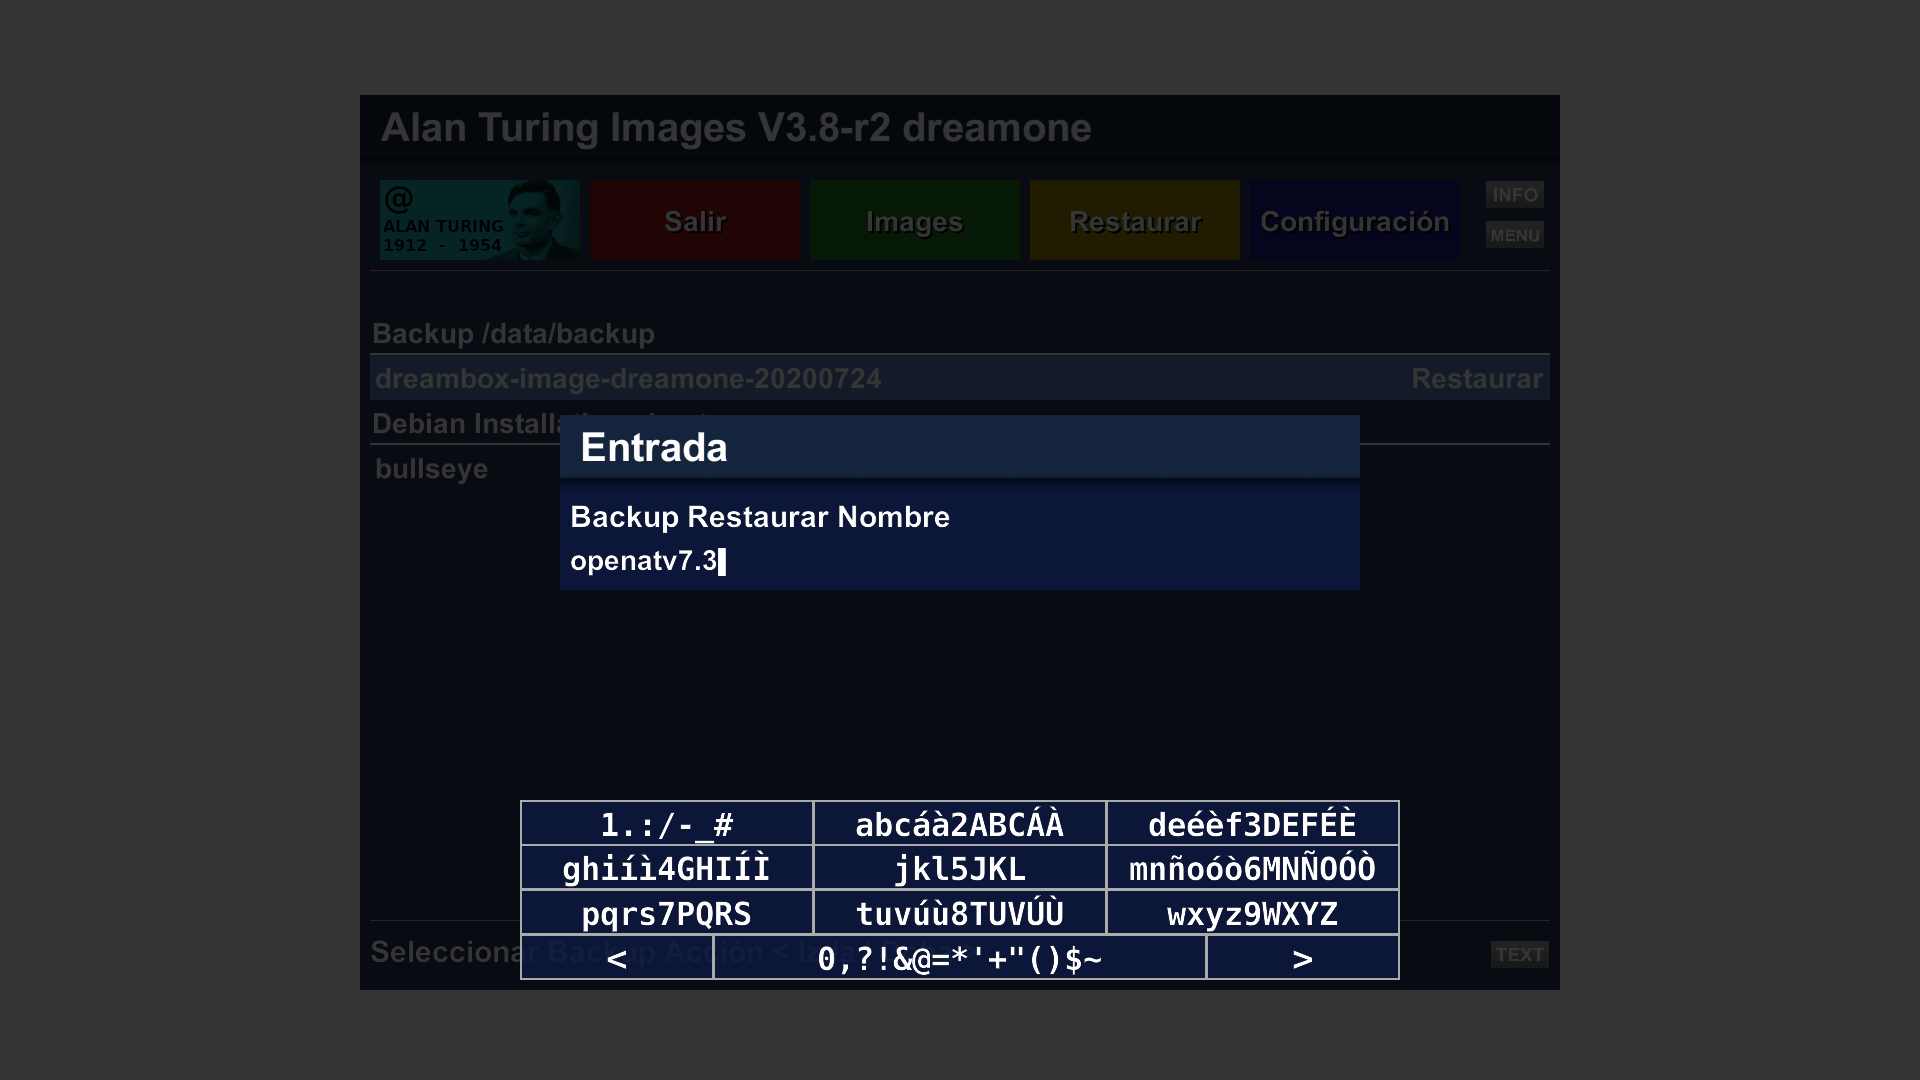
Task: Click the INFO key icon
Action: 1514,195
